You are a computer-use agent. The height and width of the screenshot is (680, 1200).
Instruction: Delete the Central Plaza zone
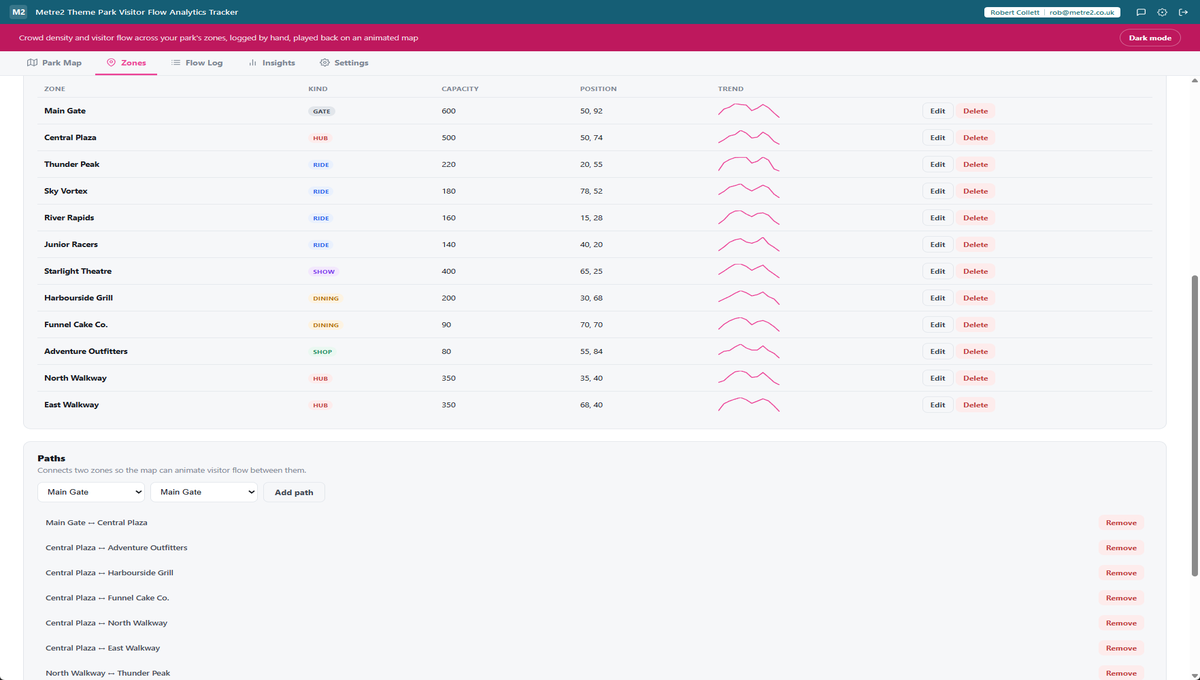pyautogui.click(x=975, y=138)
